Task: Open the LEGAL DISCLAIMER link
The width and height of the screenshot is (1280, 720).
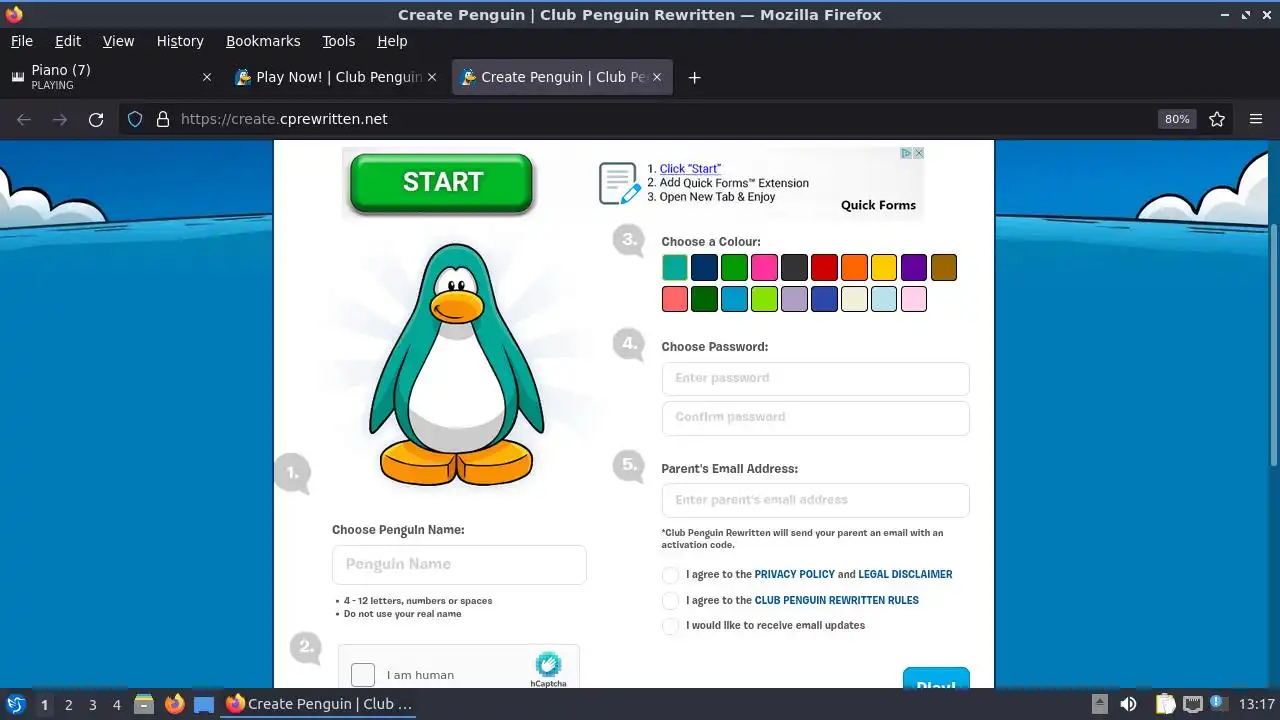Action: pyautogui.click(x=905, y=575)
